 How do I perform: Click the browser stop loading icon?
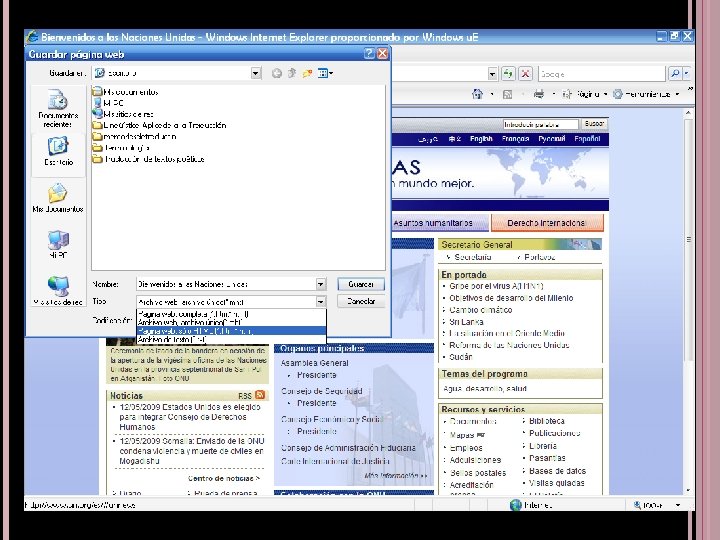(x=525, y=73)
